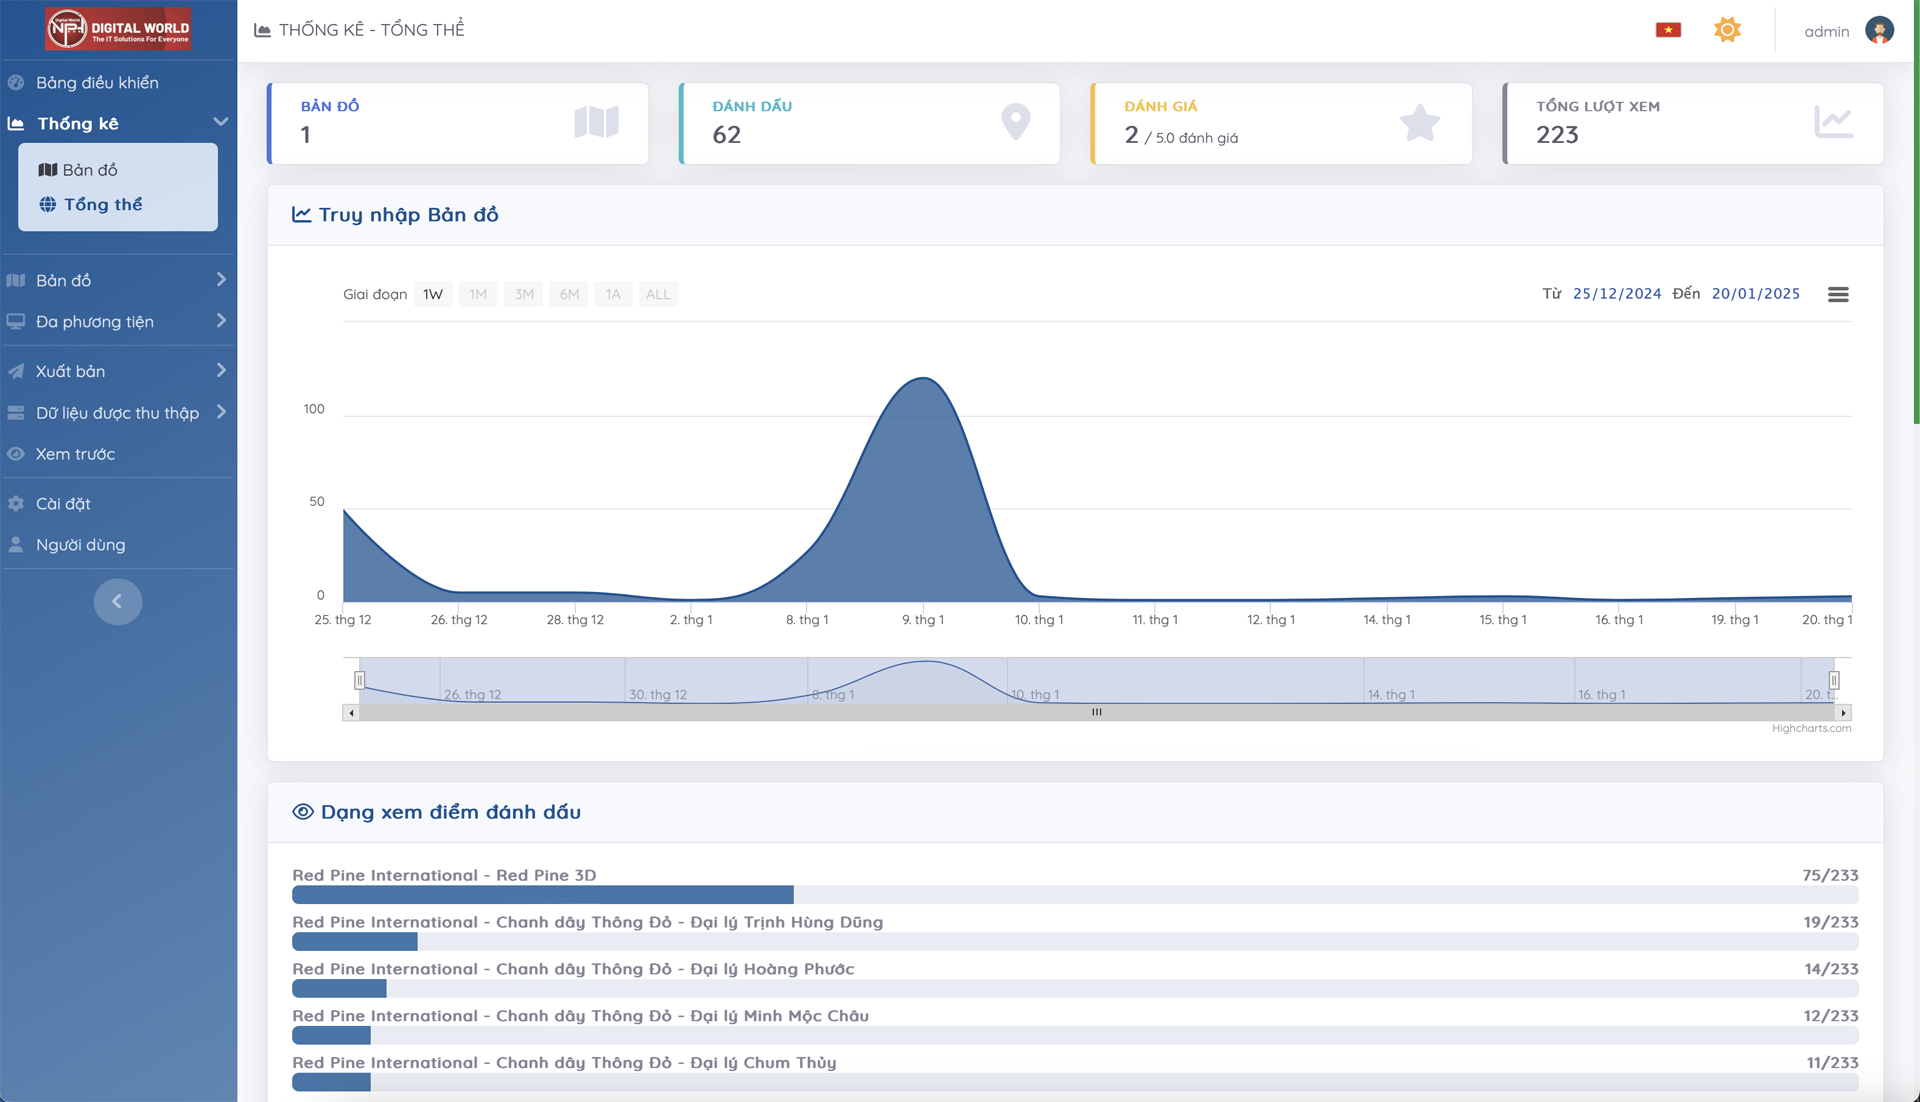Select the 1M period range
Viewport: 1920px width, 1102px height.
[478, 294]
